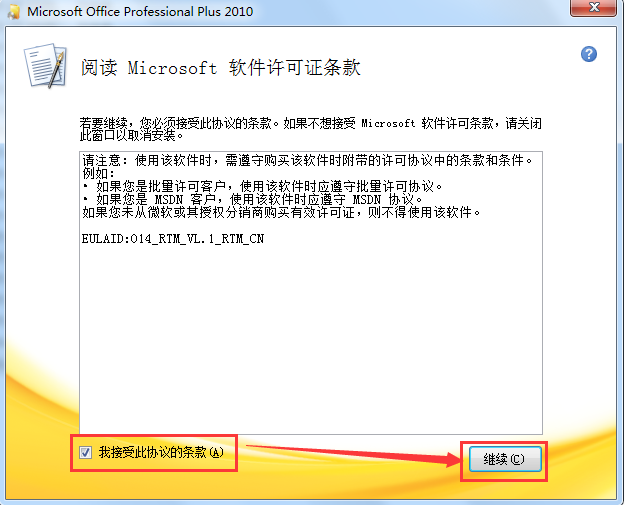Click the Microsoft word in instruction paragraph
This screenshot has height=505, width=625.
388,124
